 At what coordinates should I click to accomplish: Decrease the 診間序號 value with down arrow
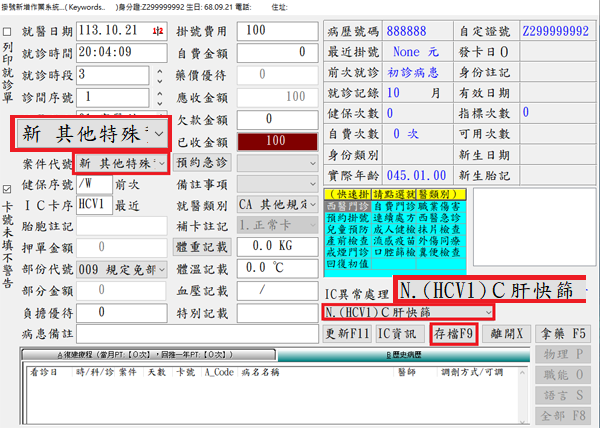pos(159,101)
